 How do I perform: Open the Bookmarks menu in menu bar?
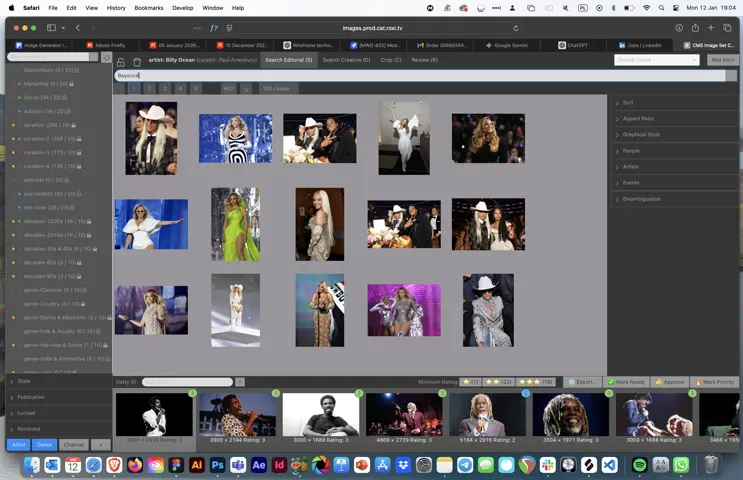tap(148, 7)
